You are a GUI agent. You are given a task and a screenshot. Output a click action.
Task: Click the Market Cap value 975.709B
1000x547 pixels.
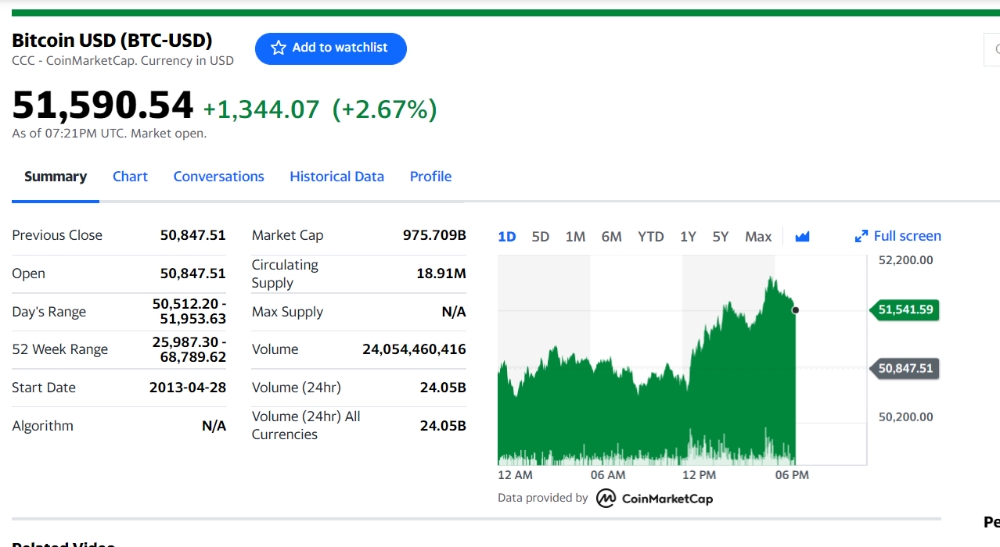pyautogui.click(x=434, y=235)
